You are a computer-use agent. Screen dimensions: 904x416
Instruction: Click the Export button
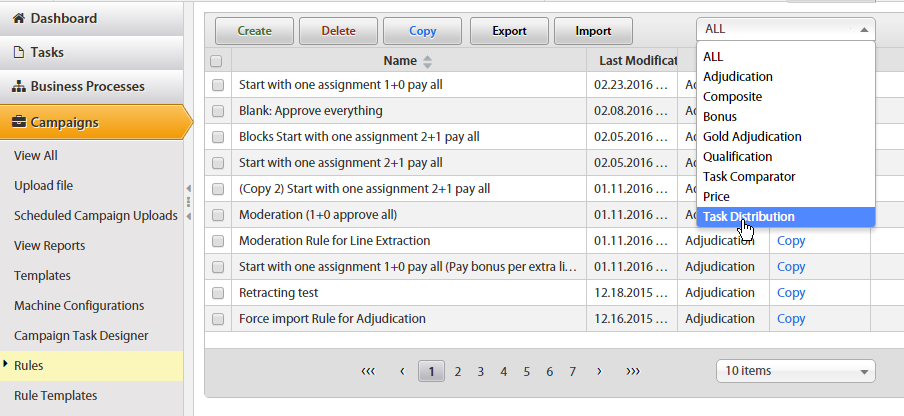tap(509, 31)
